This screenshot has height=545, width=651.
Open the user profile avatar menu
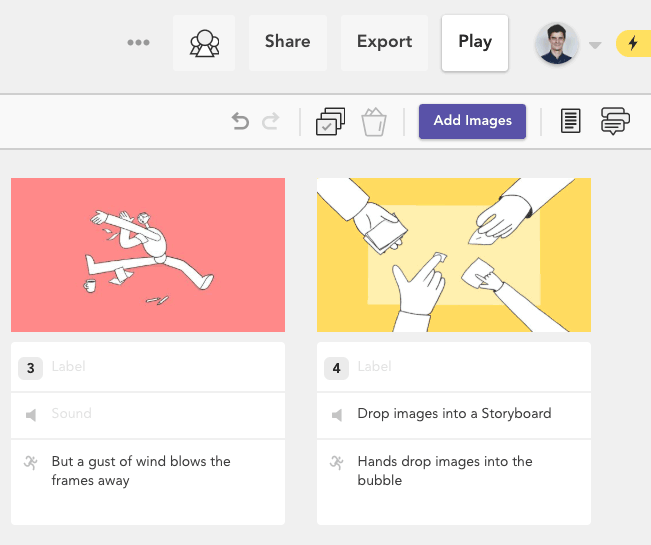(x=556, y=44)
